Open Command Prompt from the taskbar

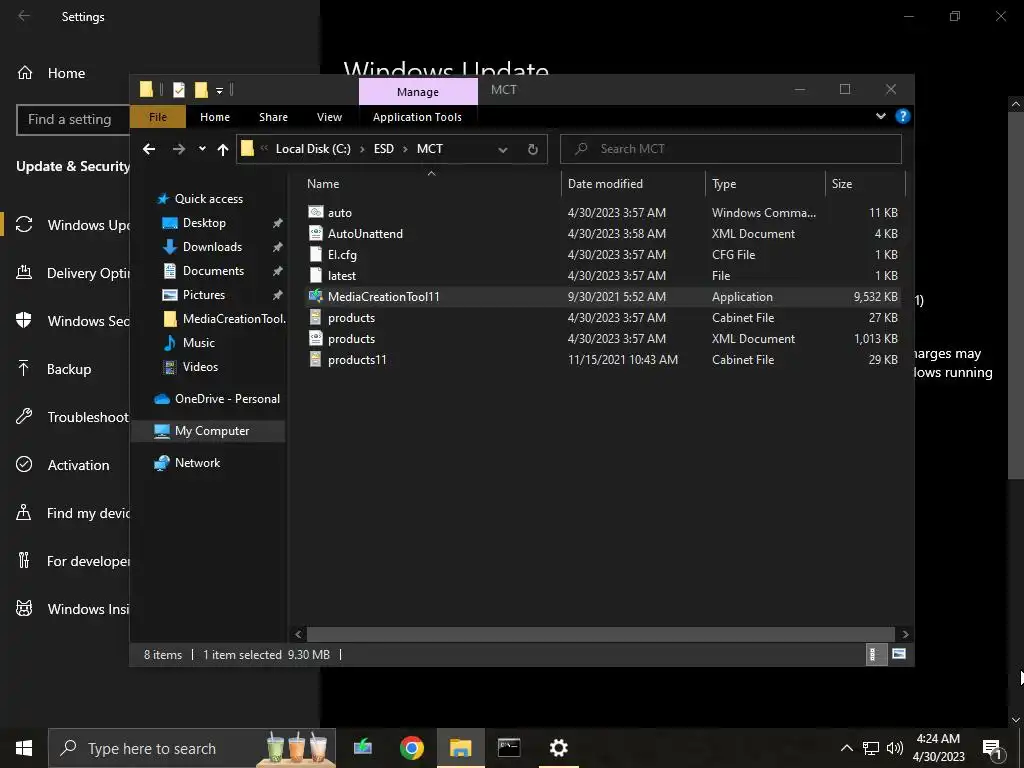[x=509, y=748]
